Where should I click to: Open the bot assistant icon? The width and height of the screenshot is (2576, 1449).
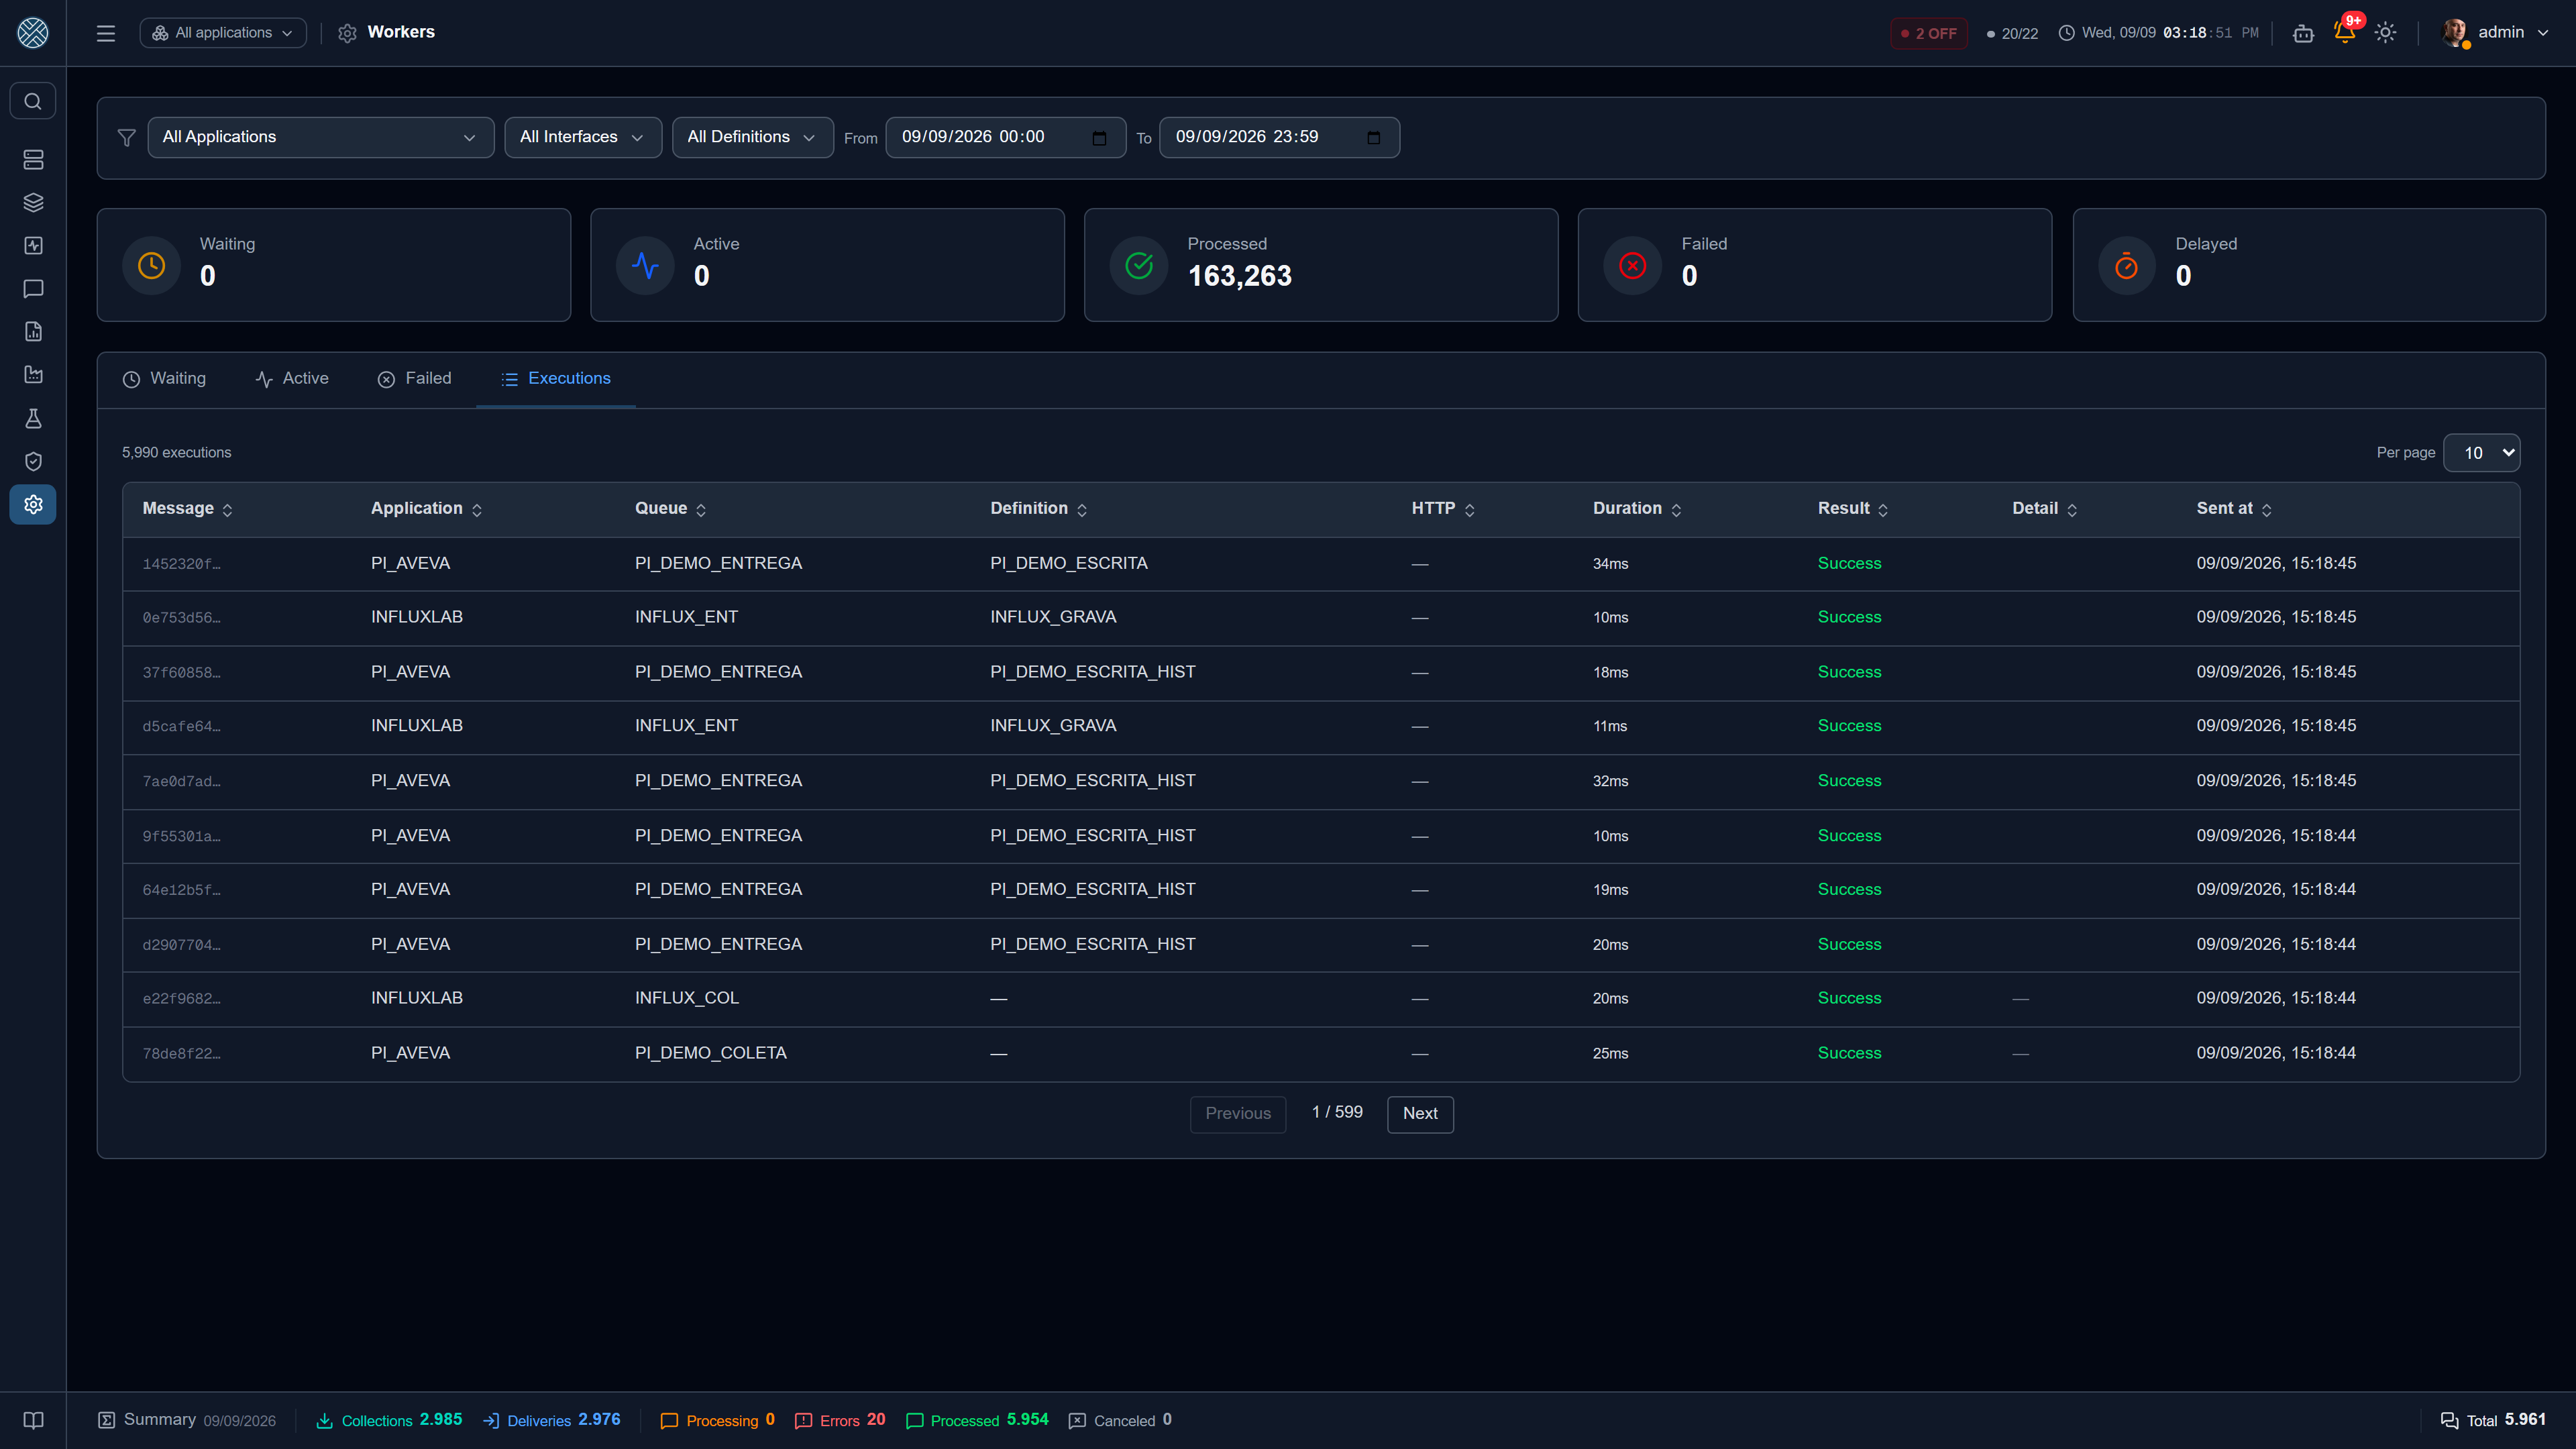2303,33
